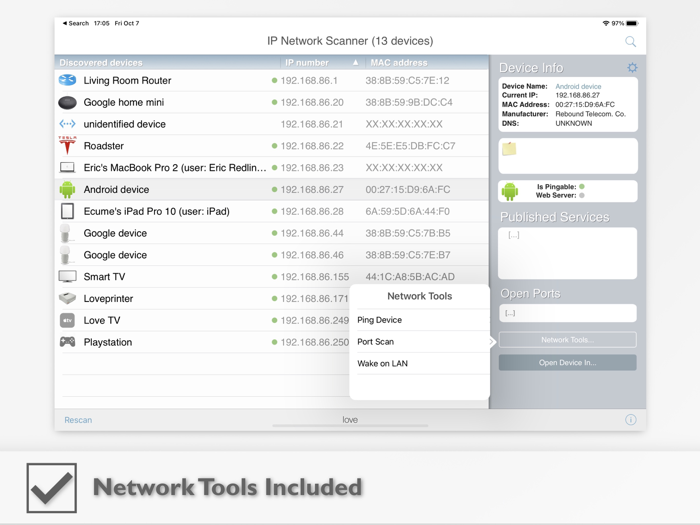The width and height of the screenshot is (700, 525).
Task: Click the Android robot icon in device list
Action: click(67, 189)
